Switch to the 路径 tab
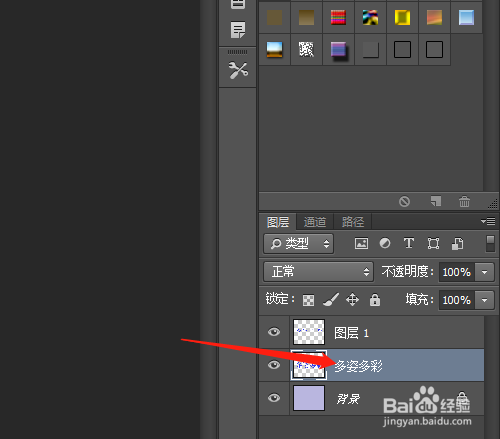 click(x=353, y=222)
